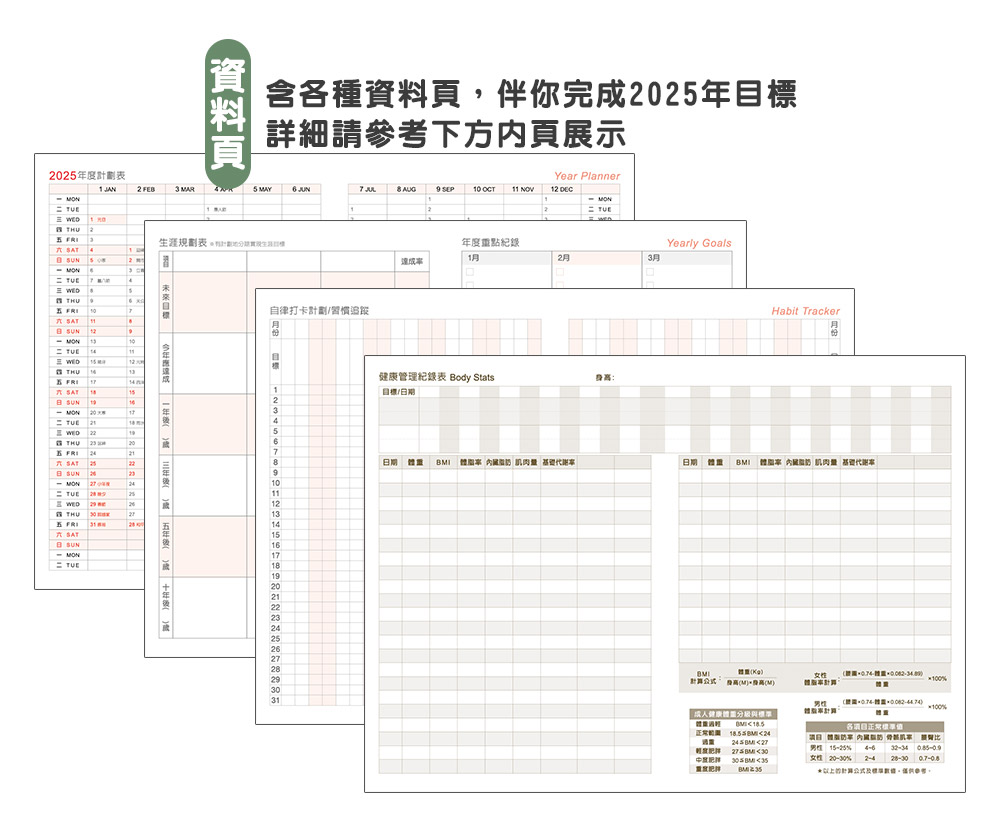Click the 目標/日期 row label
This screenshot has width=1000, height=821.
399,392
